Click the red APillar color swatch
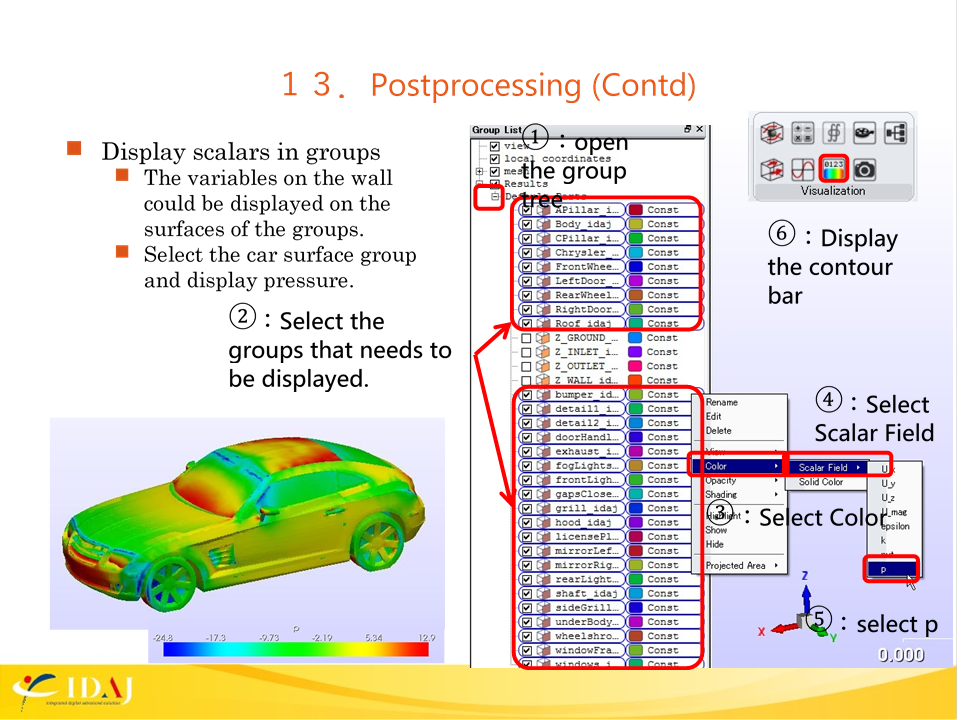The width and height of the screenshot is (961, 720). pyautogui.click(x=636, y=211)
